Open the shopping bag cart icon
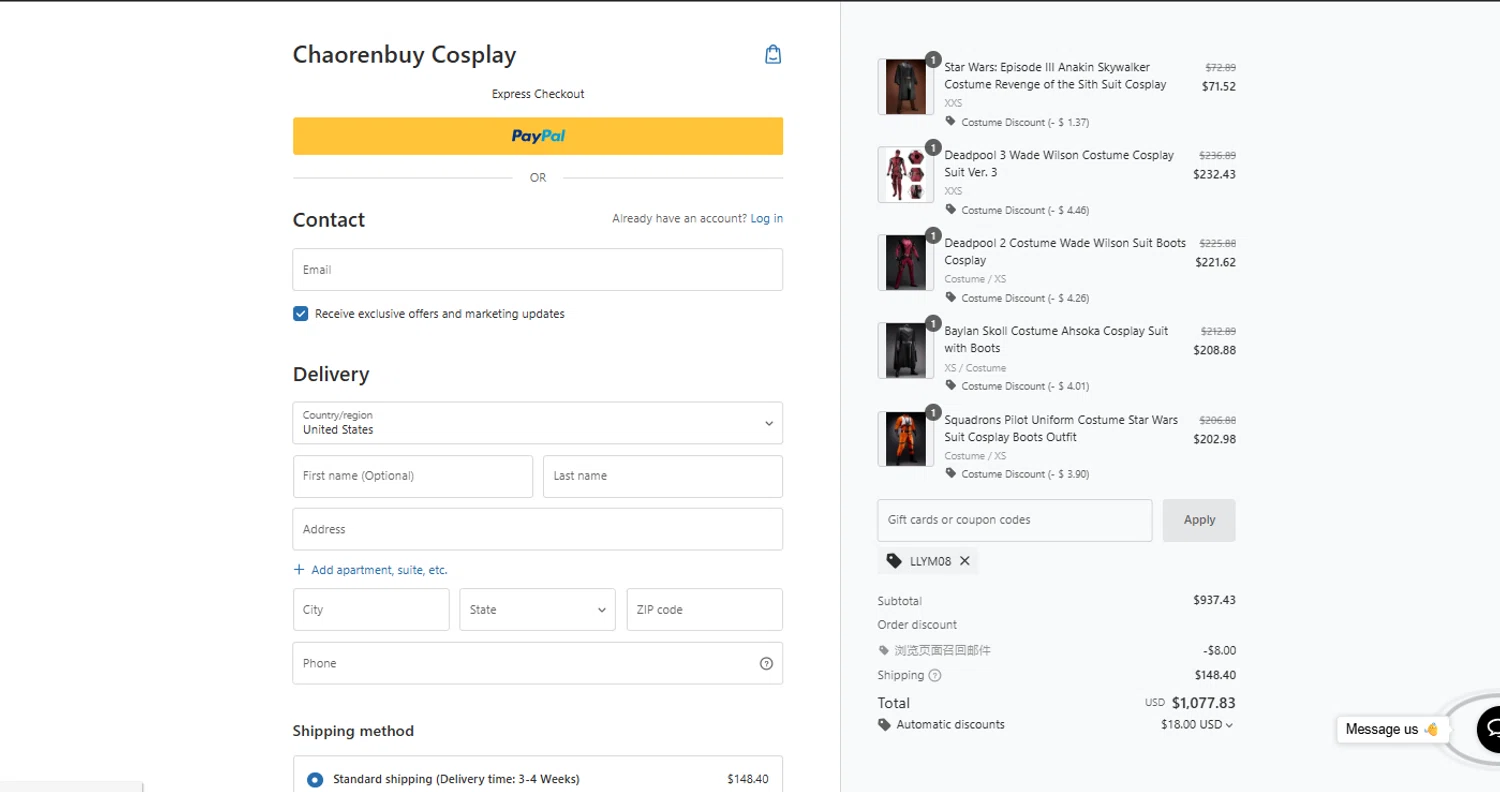1500x792 pixels. pos(773,54)
